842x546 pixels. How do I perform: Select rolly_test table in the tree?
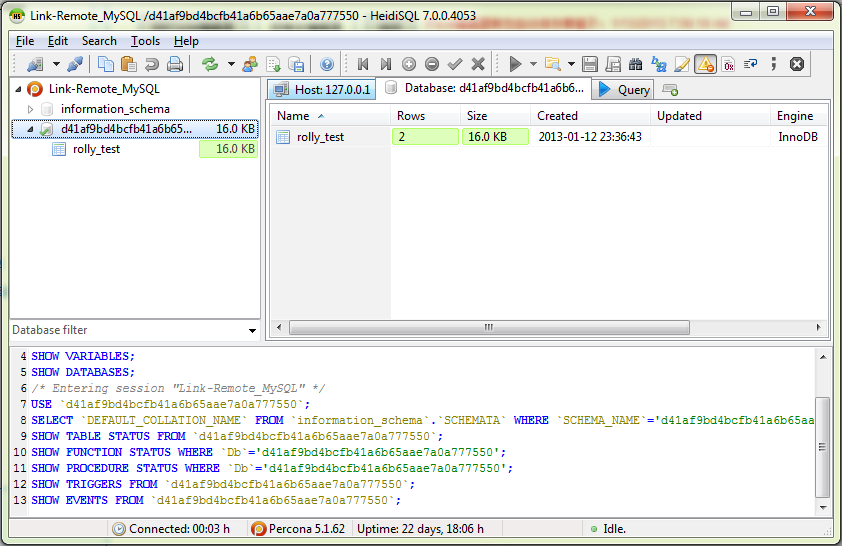96,149
